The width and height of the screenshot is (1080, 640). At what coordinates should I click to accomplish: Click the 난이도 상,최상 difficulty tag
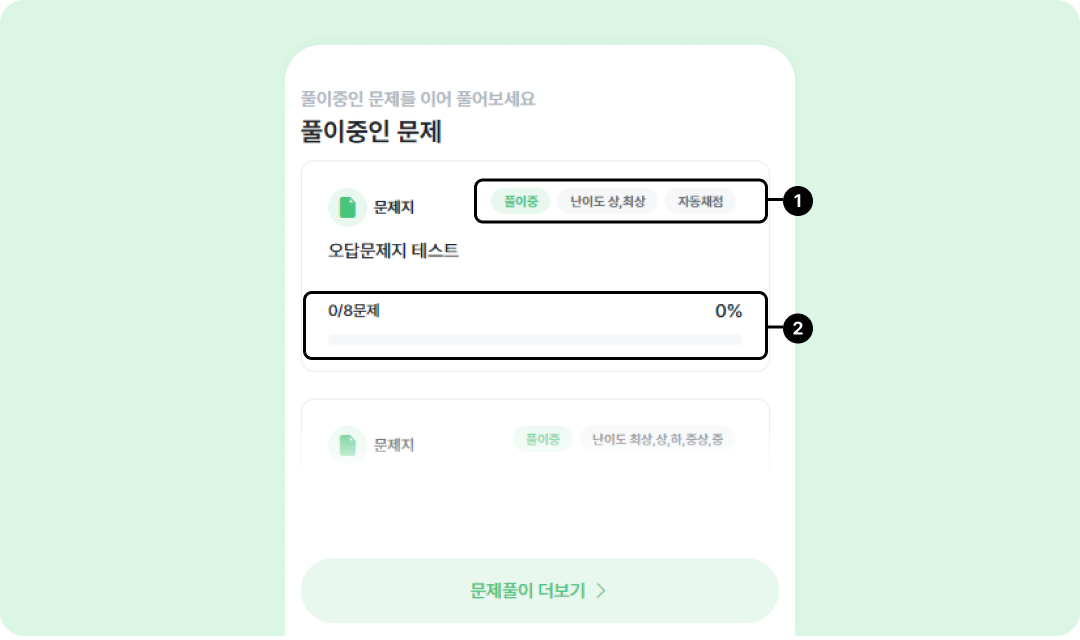coord(607,201)
